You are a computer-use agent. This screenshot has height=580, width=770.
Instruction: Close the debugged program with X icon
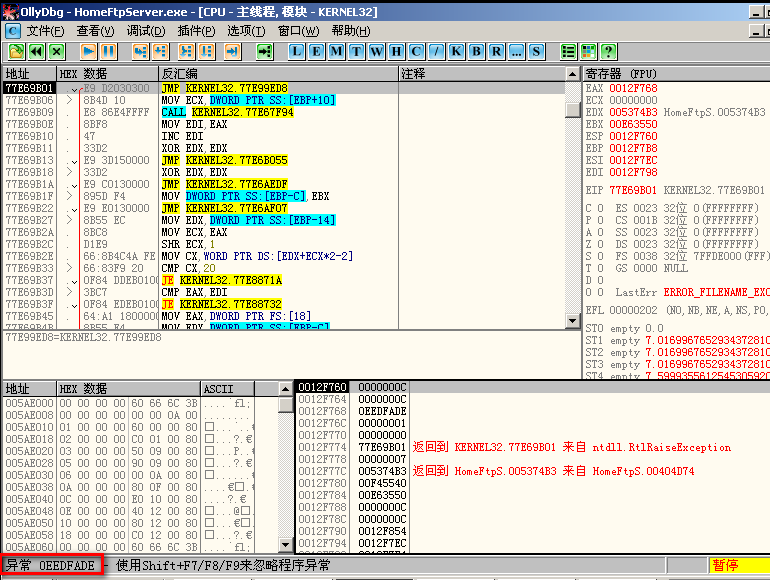click(56, 51)
